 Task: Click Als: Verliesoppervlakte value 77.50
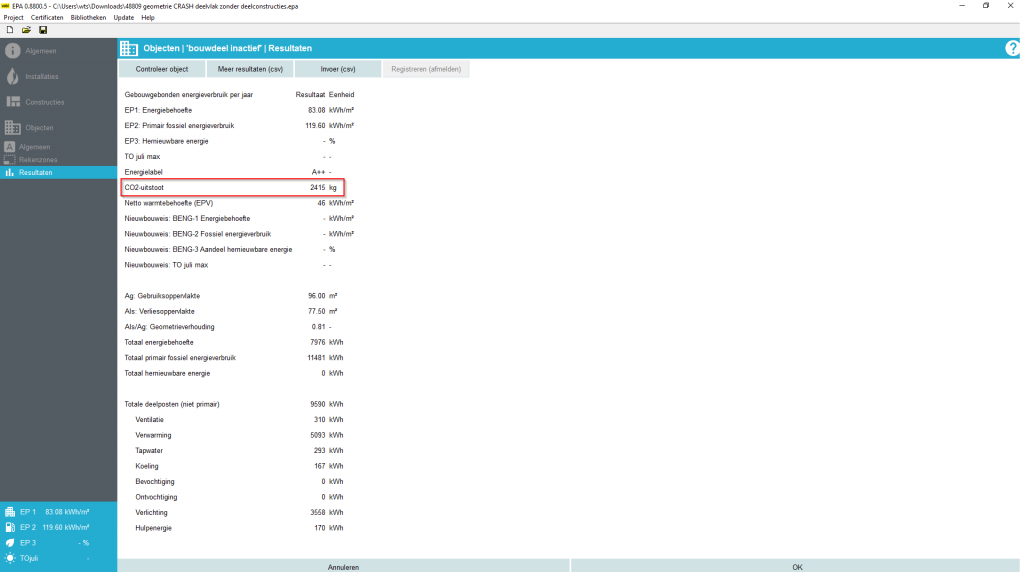tap(317, 311)
